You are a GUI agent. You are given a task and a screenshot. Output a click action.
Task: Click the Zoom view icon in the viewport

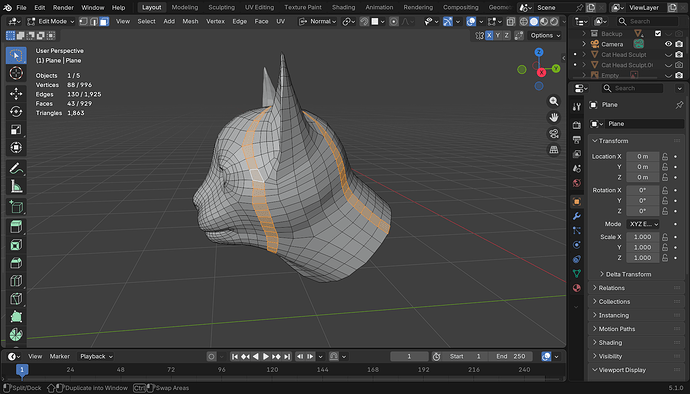tap(554, 101)
